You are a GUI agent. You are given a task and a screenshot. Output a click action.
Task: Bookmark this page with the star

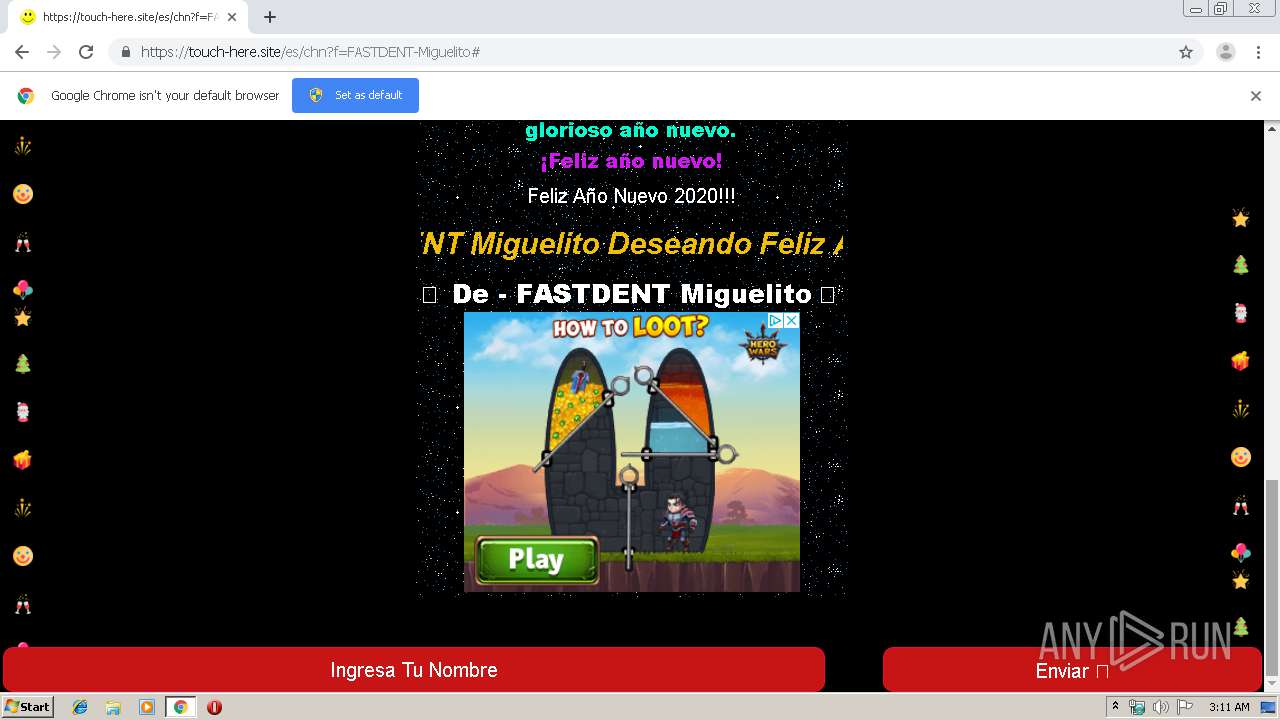1186,52
